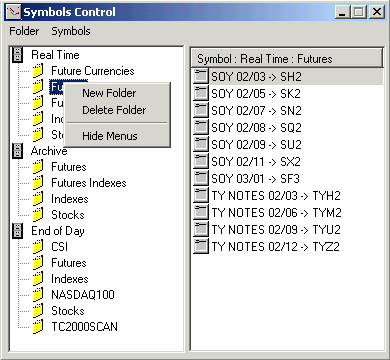Image resolution: width=390 pixels, height=360 pixels.
Task: Minimize the Symbols Control window
Action: [343, 12]
